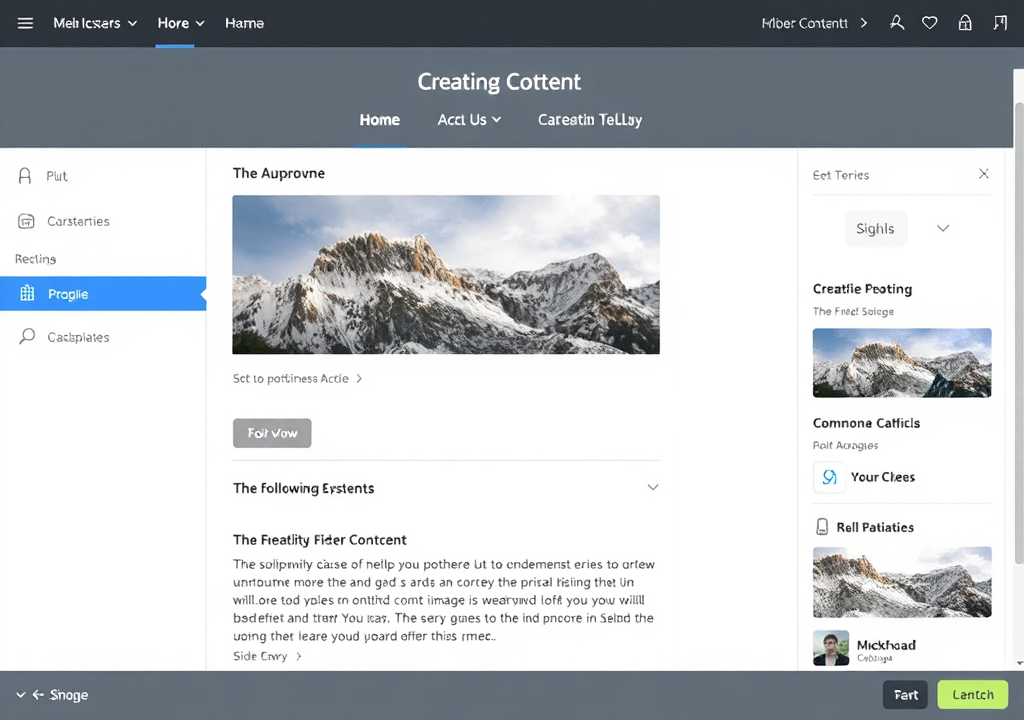Click the Side Cnvy chevron
This screenshot has height=720, width=1024.
(298, 656)
